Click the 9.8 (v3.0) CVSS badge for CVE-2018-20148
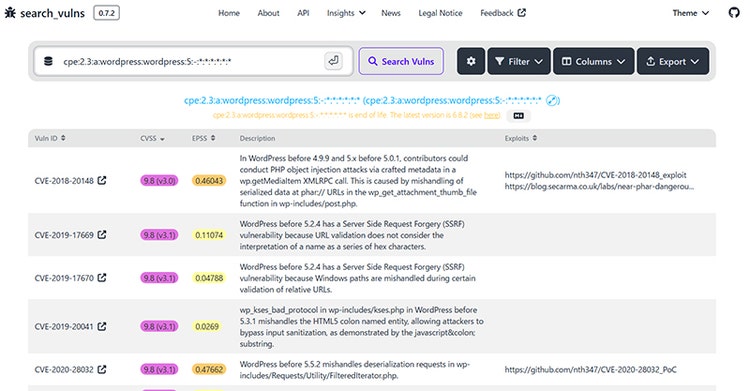 tap(159, 180)
